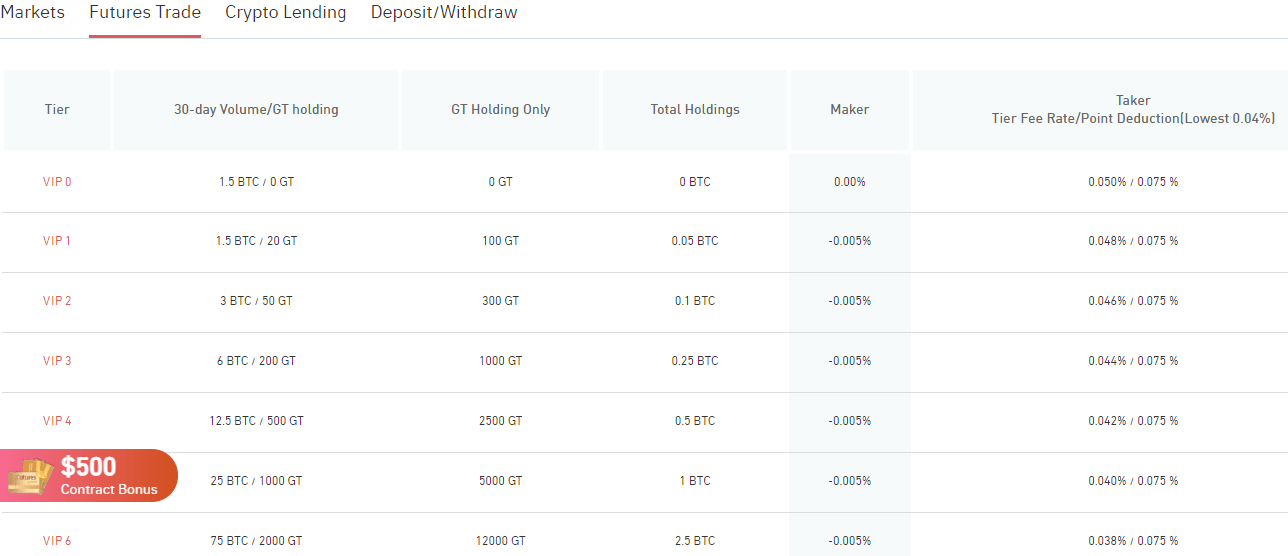Viewport: 1288px width, 556px height.
Task: Select the VIP 6 tier label
Action: point(57,541)
